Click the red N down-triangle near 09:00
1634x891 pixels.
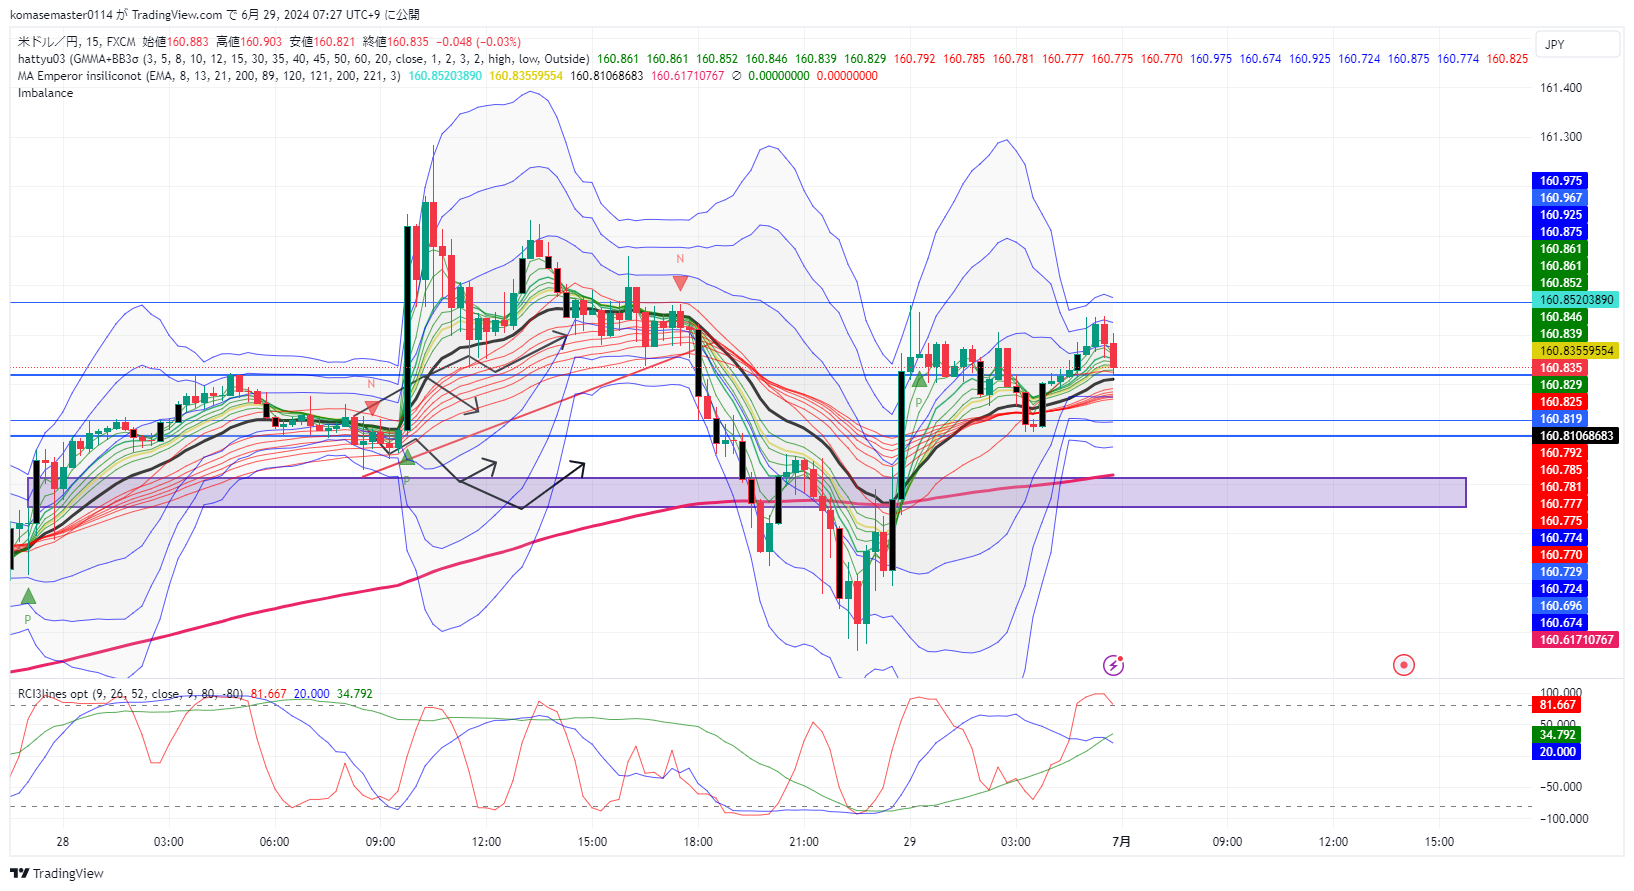372,408
